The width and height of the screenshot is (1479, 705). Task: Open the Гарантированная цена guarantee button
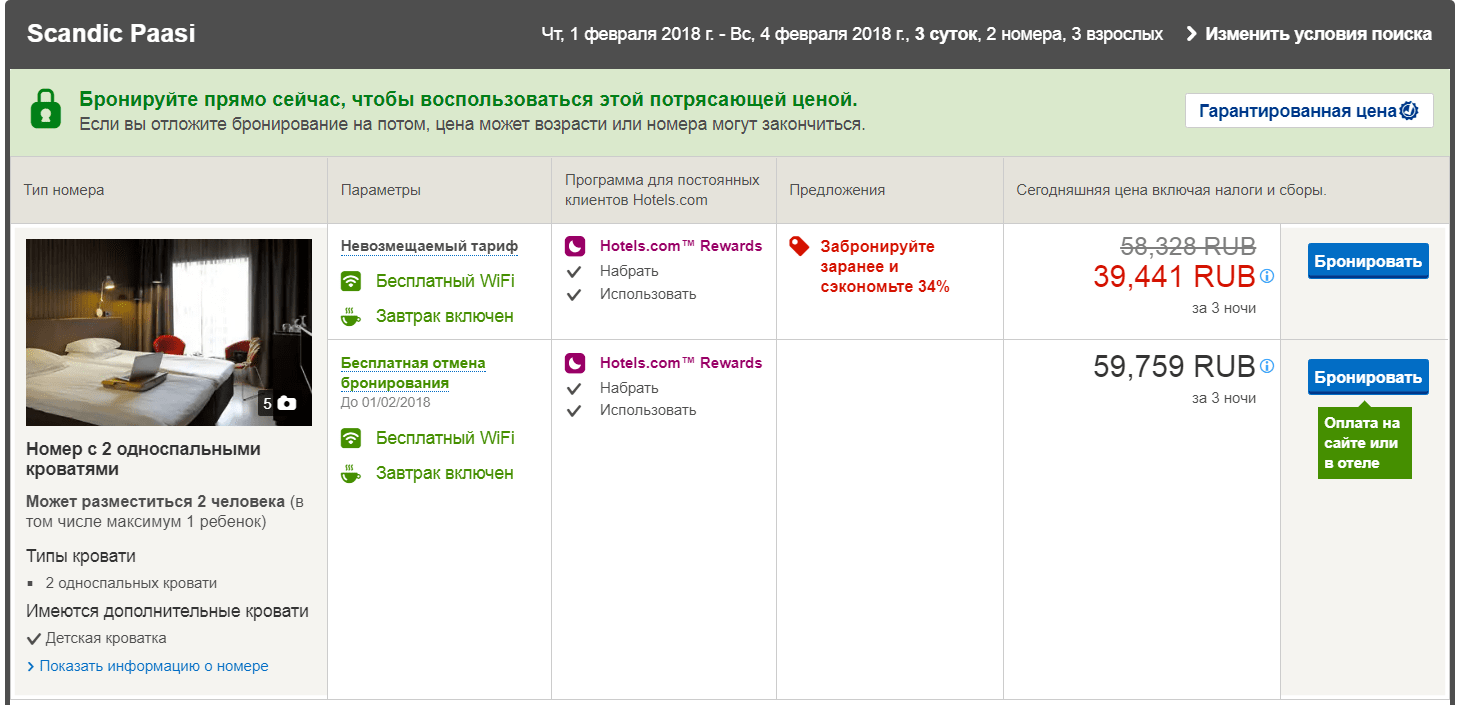[x=1308, y=111]
